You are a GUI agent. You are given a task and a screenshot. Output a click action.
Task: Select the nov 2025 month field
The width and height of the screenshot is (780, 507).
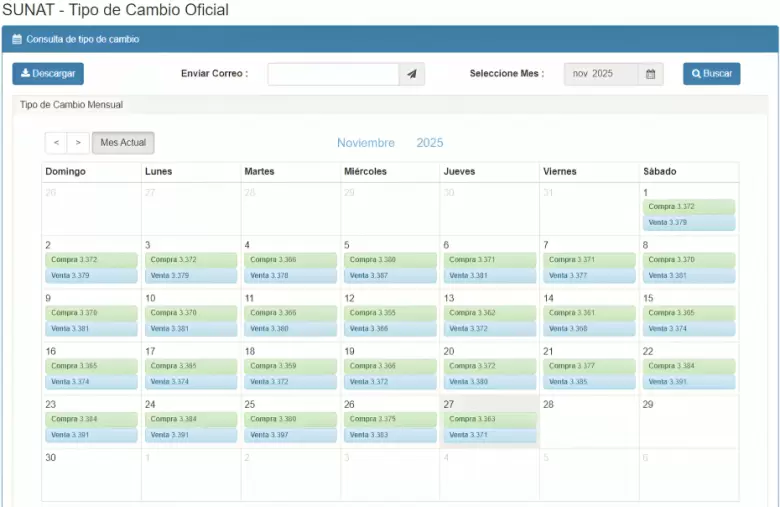click(x=601, y=74)
